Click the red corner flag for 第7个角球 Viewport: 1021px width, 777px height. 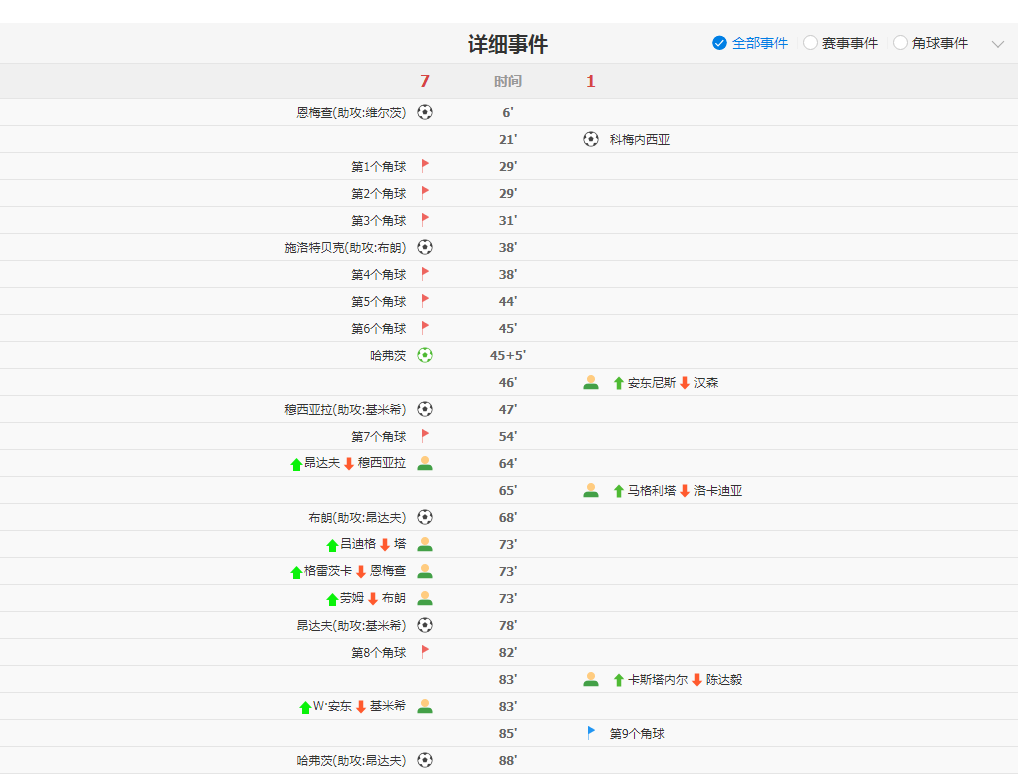point(425,436)
